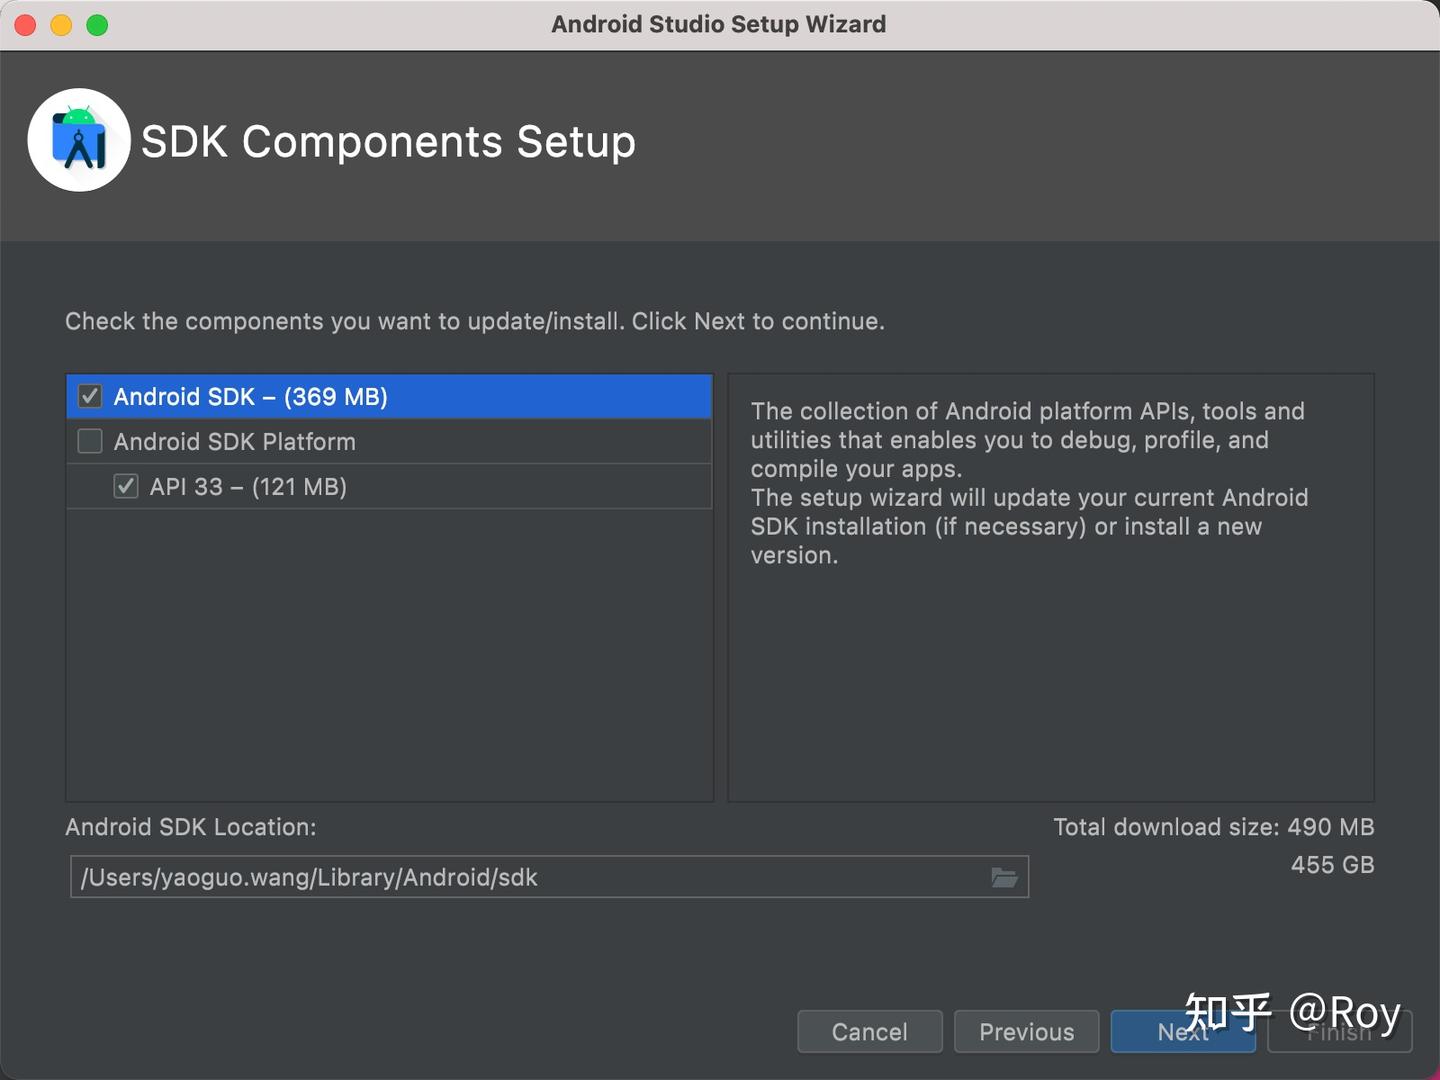Click the Next button
Image resolution: width=1440 pixels, height=1080 pixels.
pyautogui.click(x=1183, y=1031)
